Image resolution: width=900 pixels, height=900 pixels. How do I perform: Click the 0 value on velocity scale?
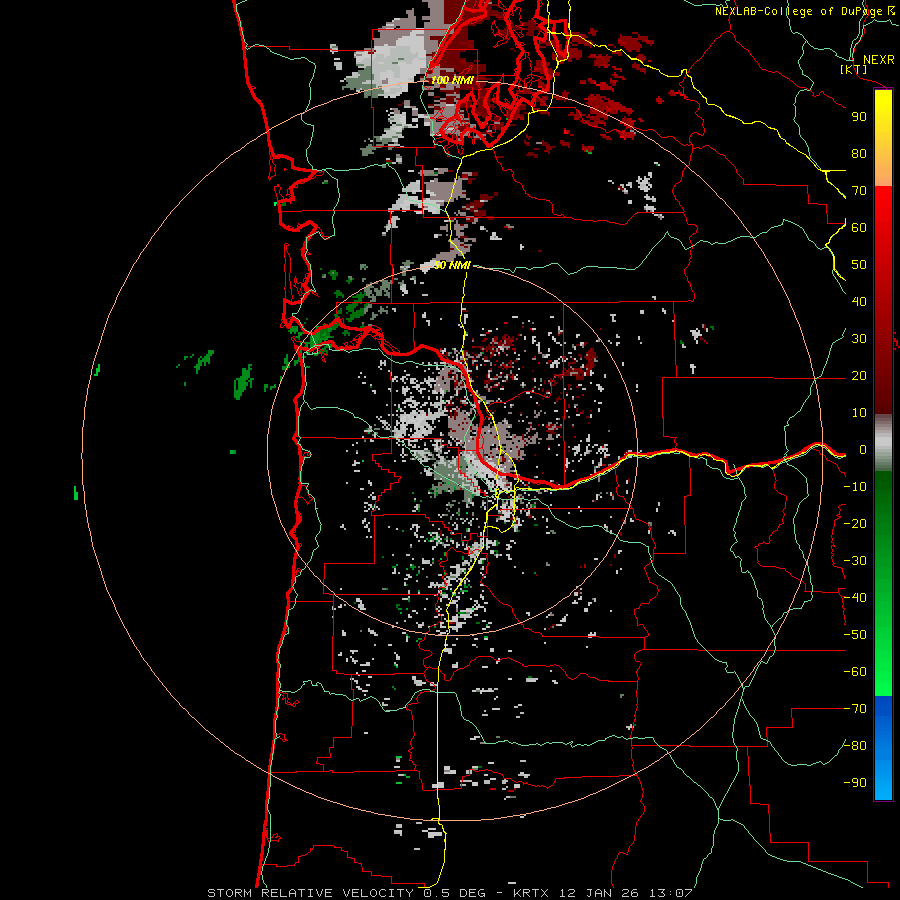pos(863,450)
